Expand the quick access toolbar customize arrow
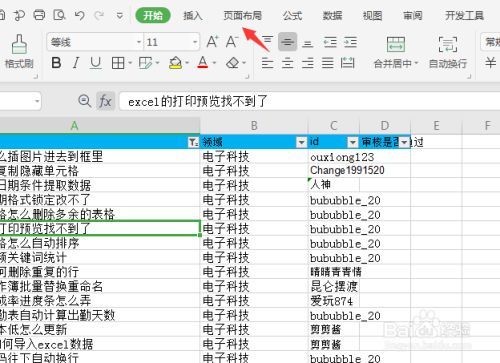 coord(120,16)
